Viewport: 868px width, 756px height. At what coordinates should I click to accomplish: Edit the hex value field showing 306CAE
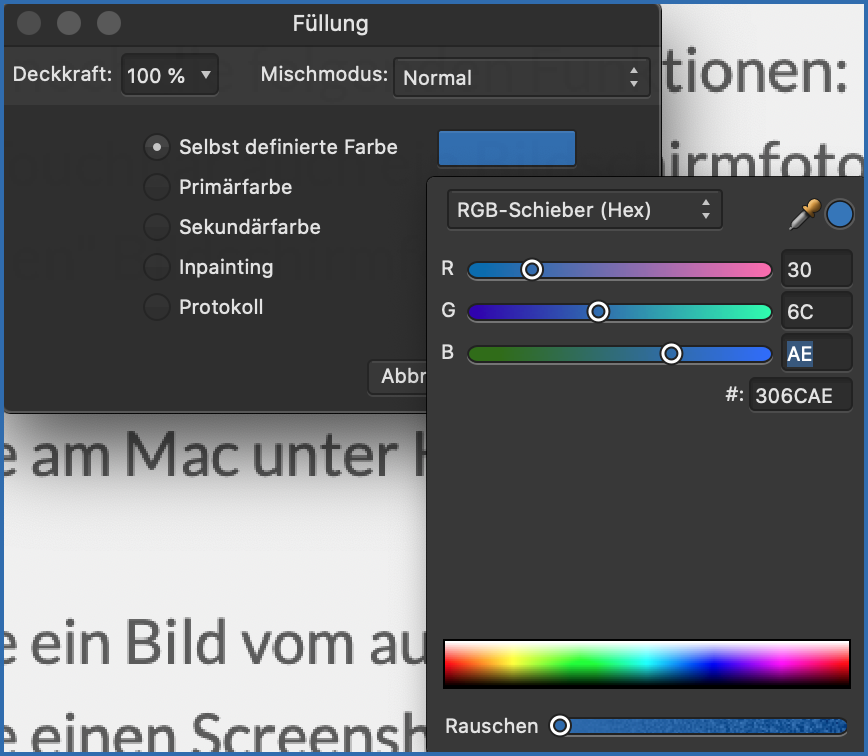pyautogui.click(x=800, y=394)
